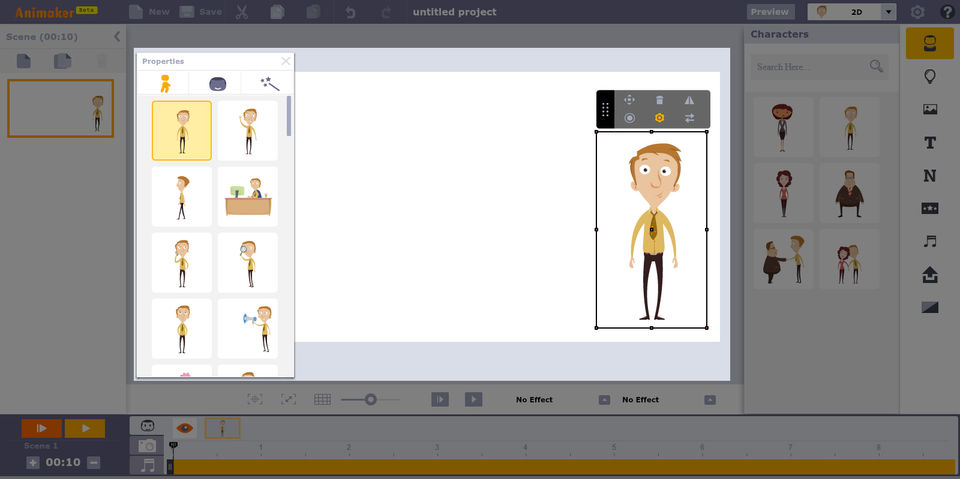Screen dimensions: 960x479
Task: Toggle the eye visibility icon in the timeline
Action: (x=185, y=427)
